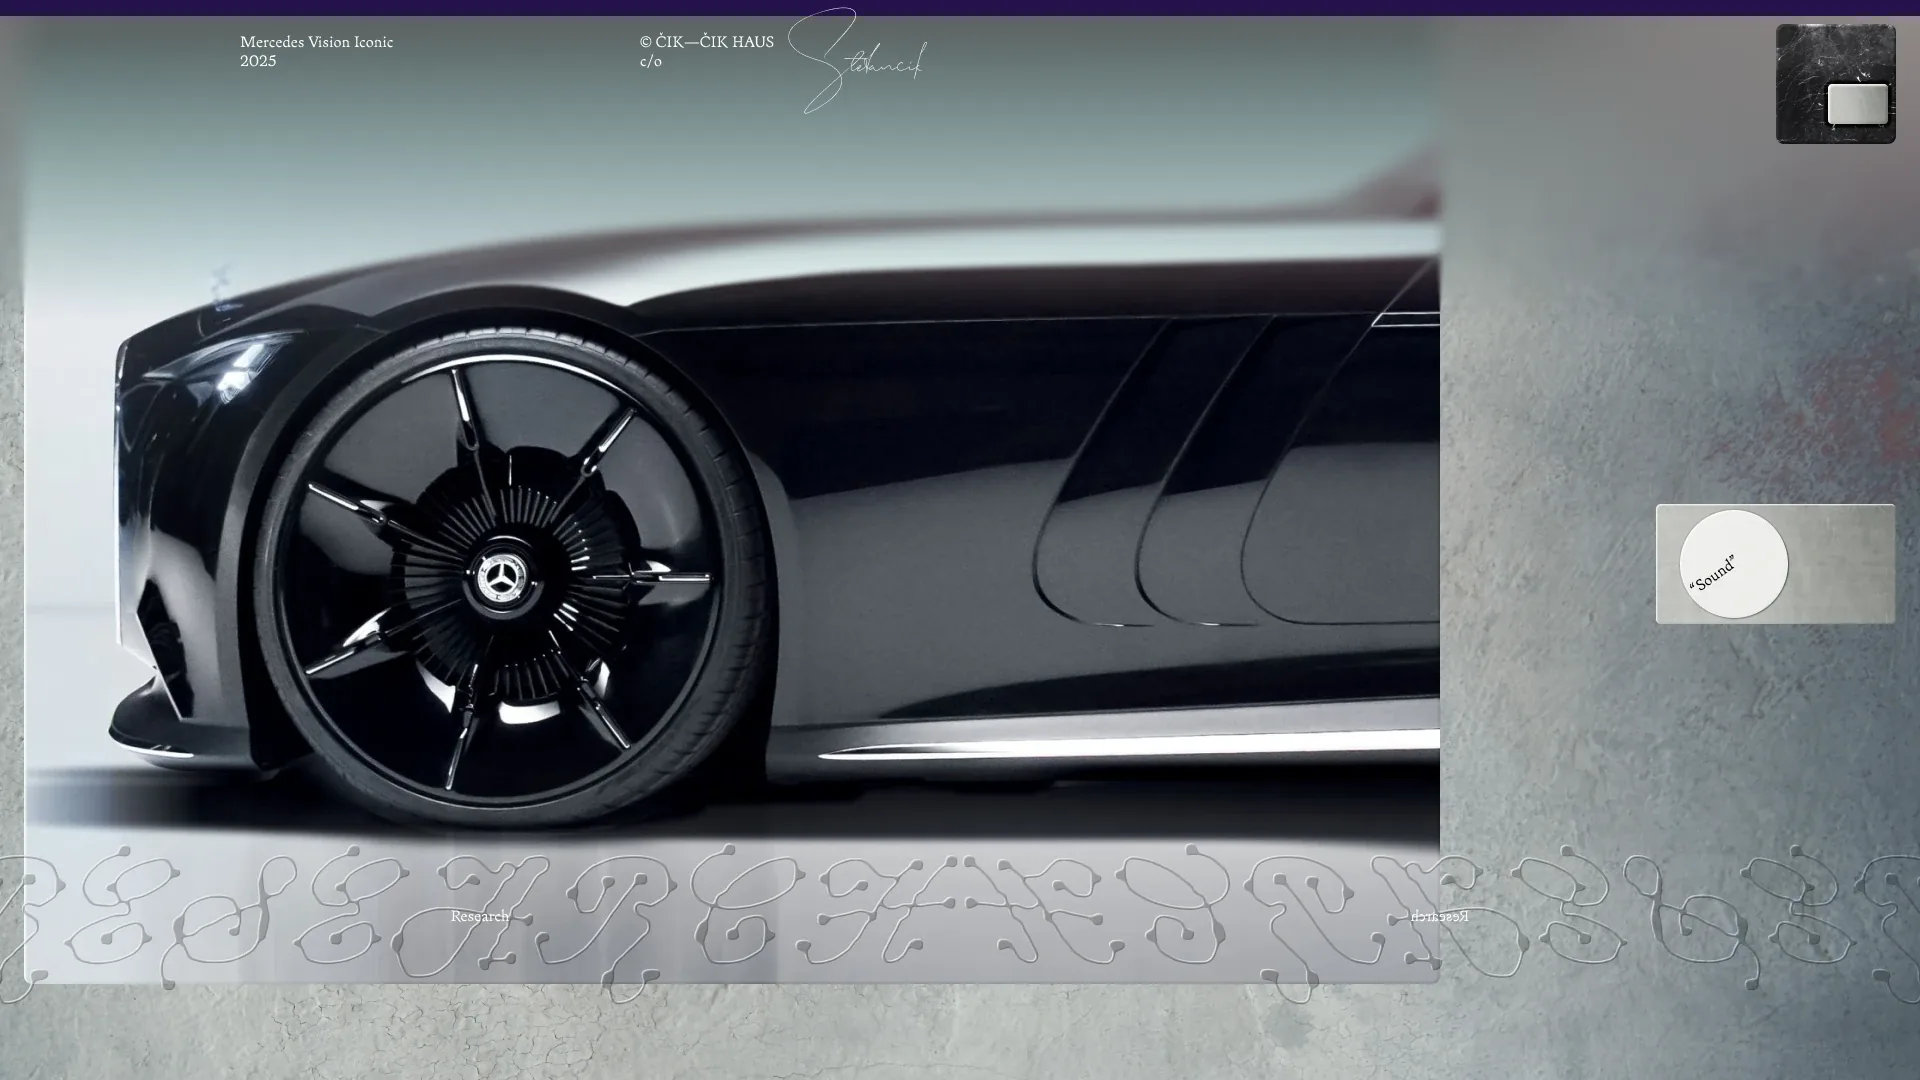Image resolution: width=1920 pixels, height=1080 pixels.
Task: Click the small silver rectangle in marble widget
Action: point(1858,104)
